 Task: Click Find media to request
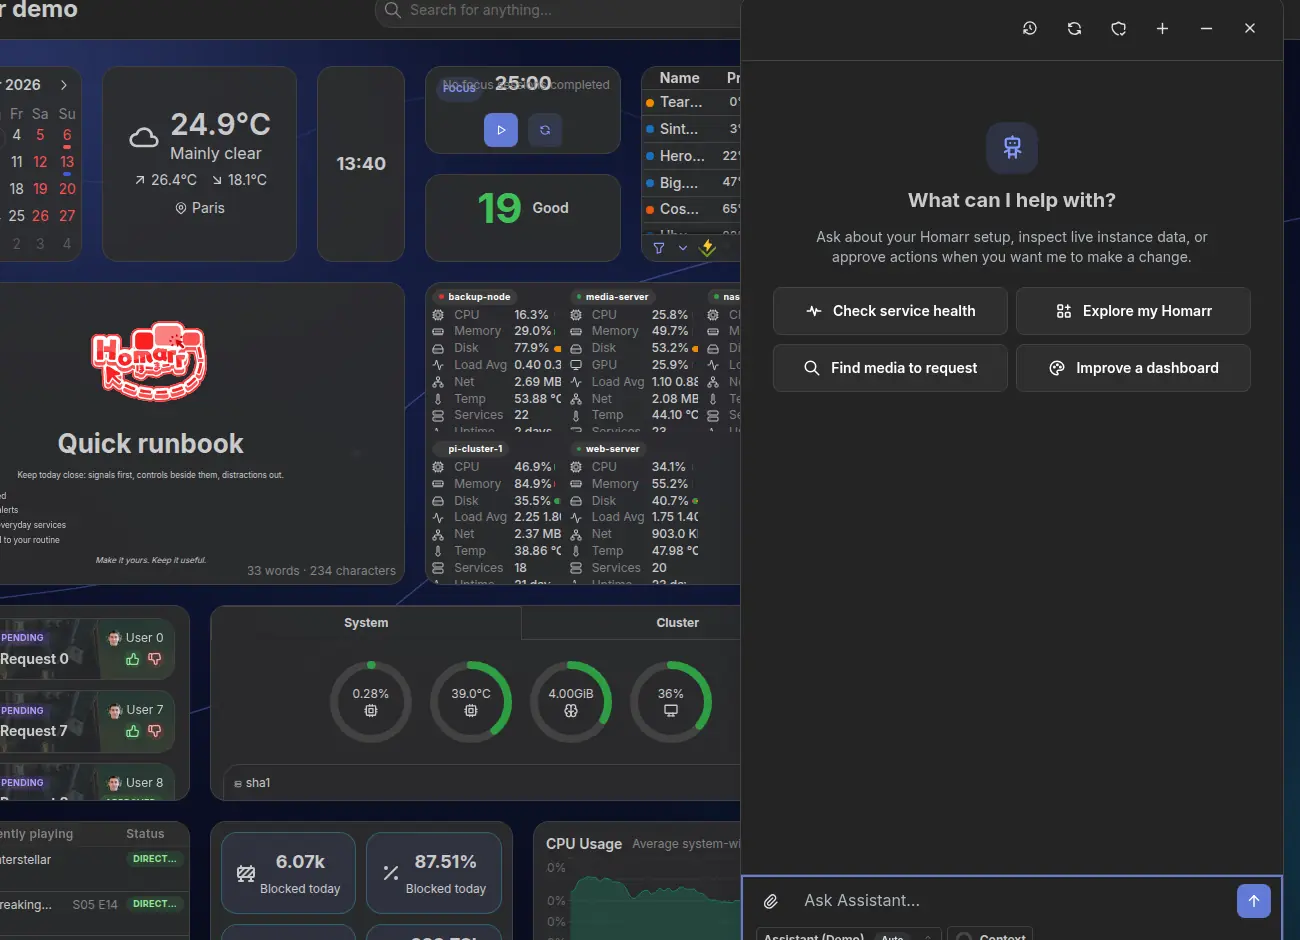890,368
